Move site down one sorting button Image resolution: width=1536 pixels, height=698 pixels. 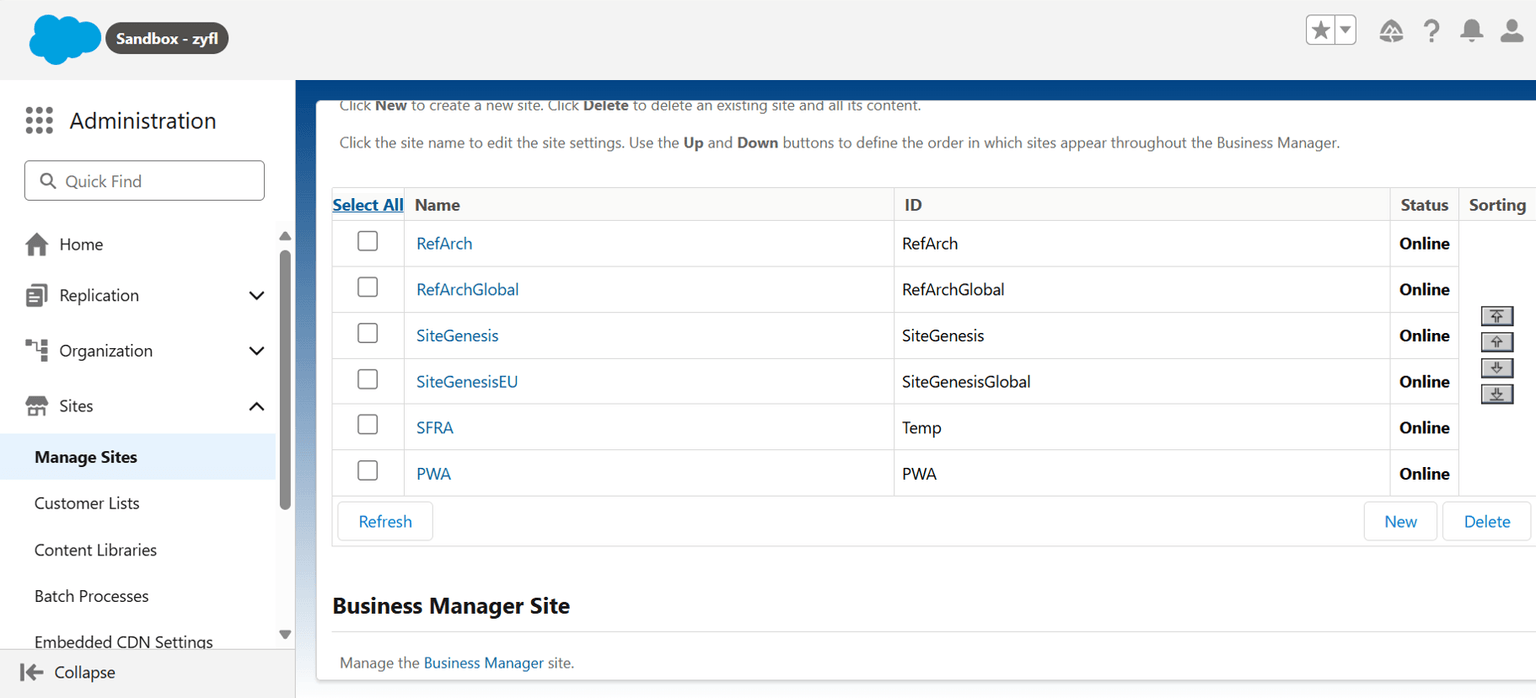click(1497, 368)
